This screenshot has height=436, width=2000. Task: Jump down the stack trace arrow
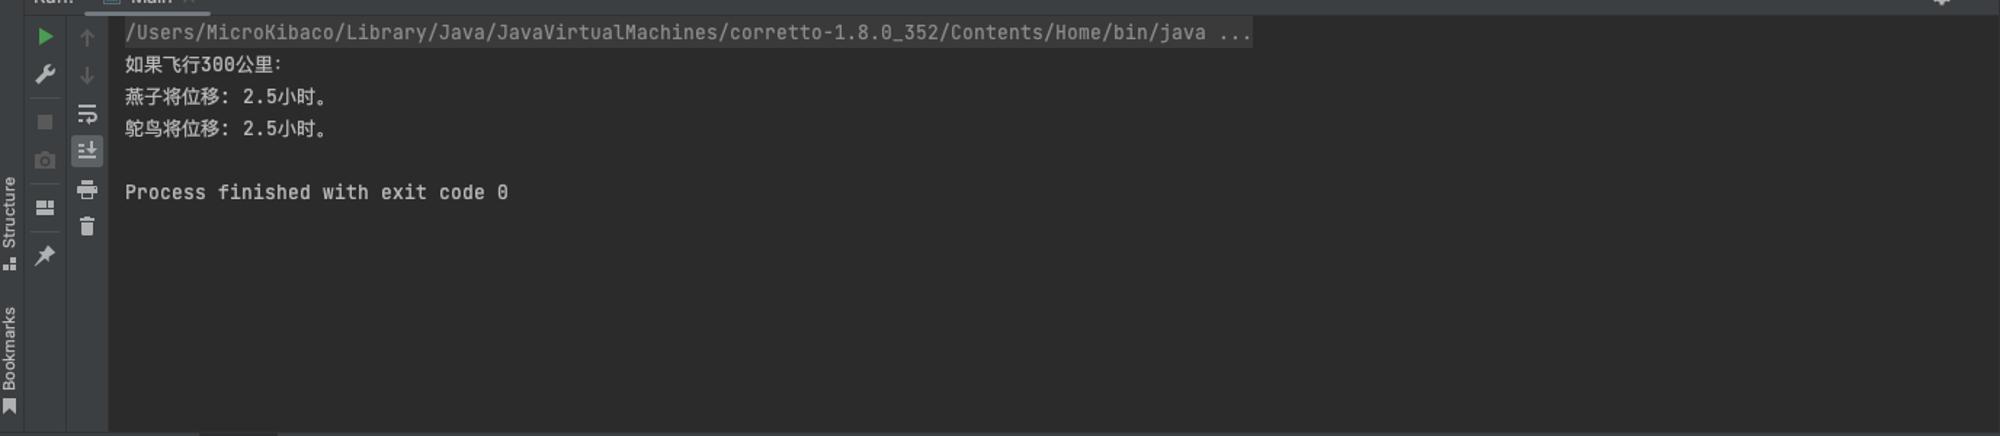click(87, 75)
